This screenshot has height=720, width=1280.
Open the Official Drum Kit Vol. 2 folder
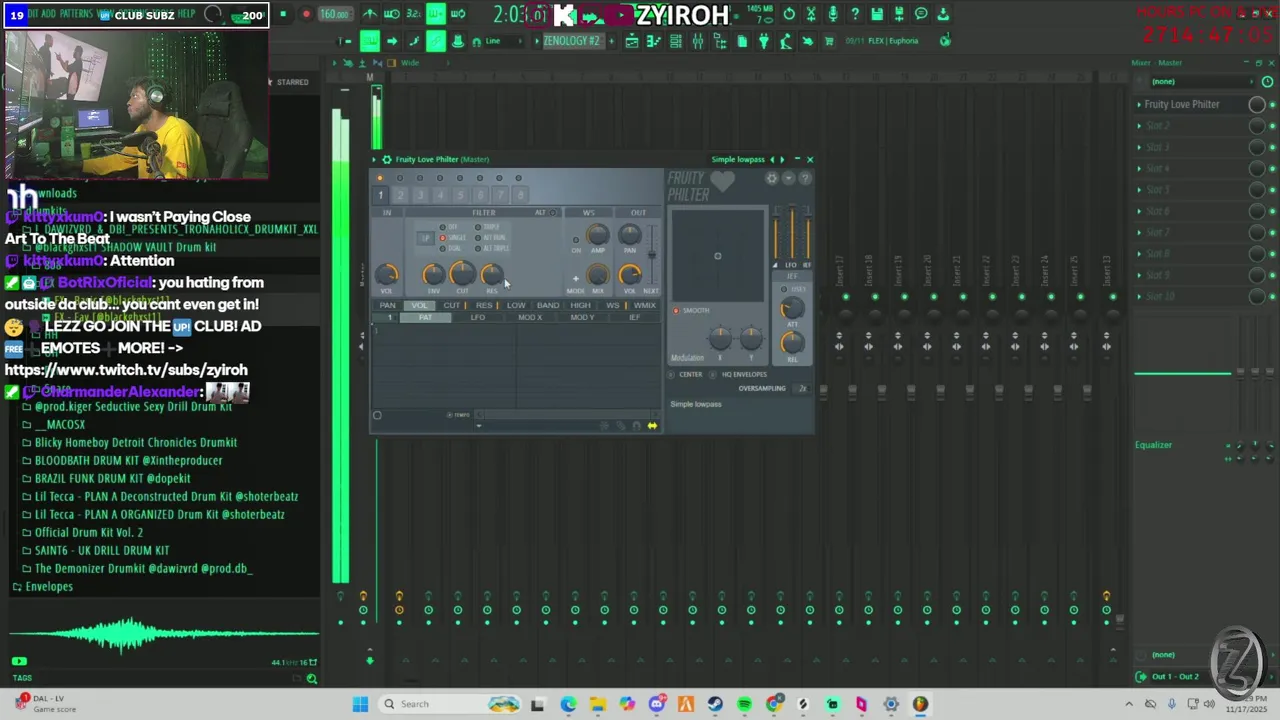[88, 533]
